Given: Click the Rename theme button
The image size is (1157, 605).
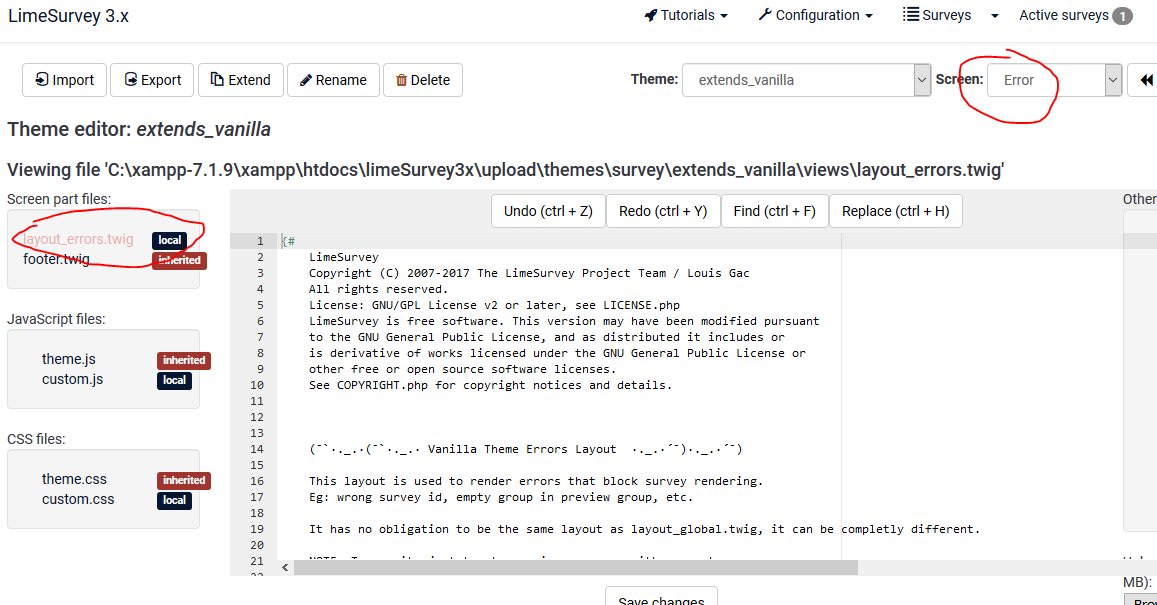Looking at the screenshot, I should point(333,80).
